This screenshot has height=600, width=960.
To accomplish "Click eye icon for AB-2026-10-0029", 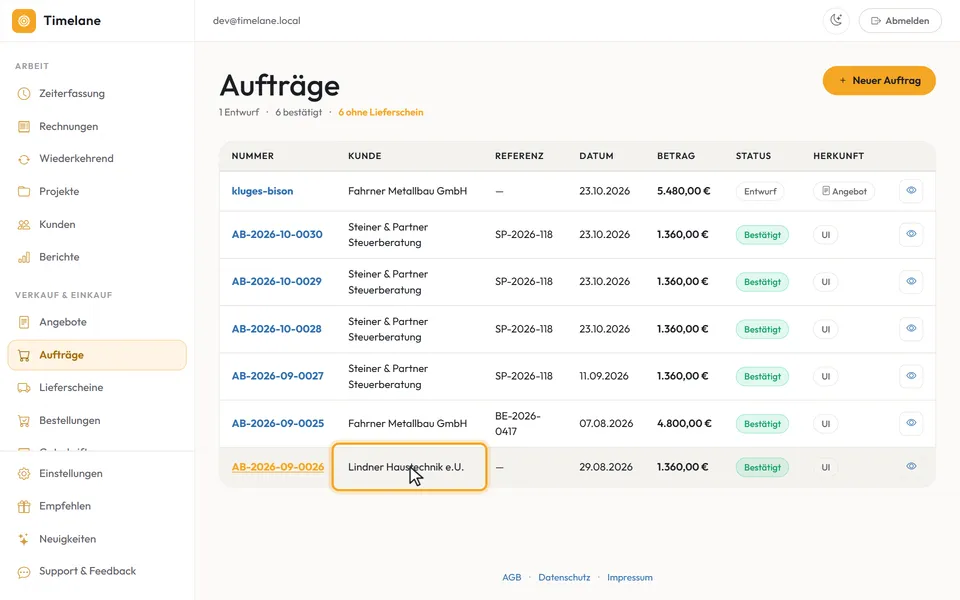I will point(911,281).
